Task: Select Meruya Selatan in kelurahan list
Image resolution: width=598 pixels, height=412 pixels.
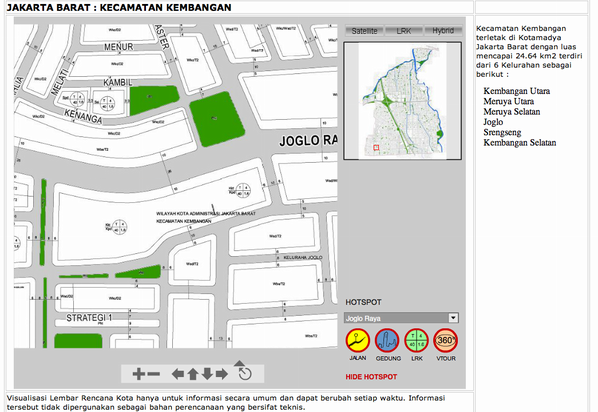Action: tap(511, 112)
